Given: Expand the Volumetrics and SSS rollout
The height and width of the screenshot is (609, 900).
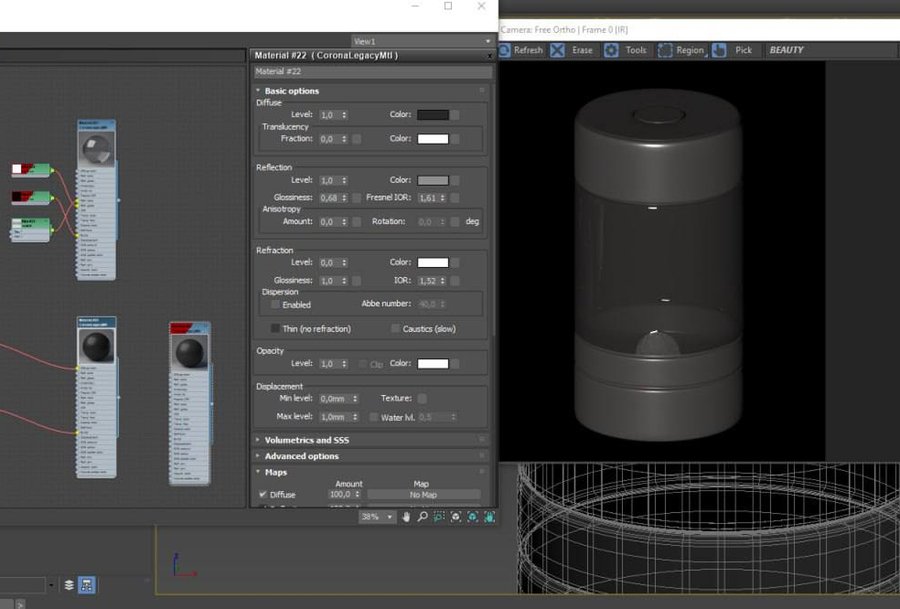Looking at the screenshot, I should pyautogui.click(x=307, y=440).
